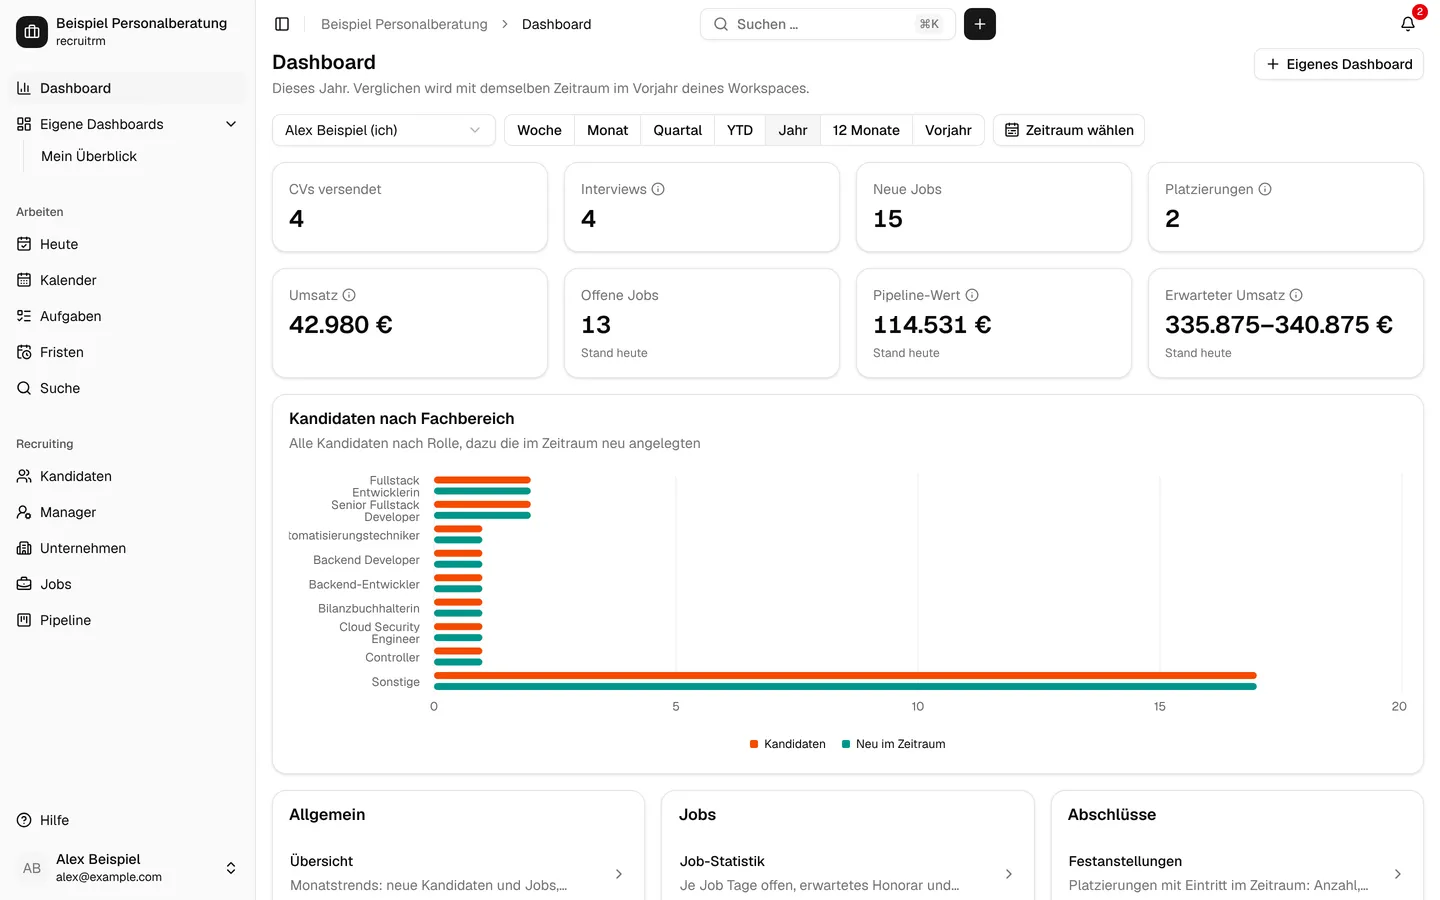This screenshot has width=1440, height=900.
Task: Click the Umsatz info icon
Action: [x=349, y=295]
